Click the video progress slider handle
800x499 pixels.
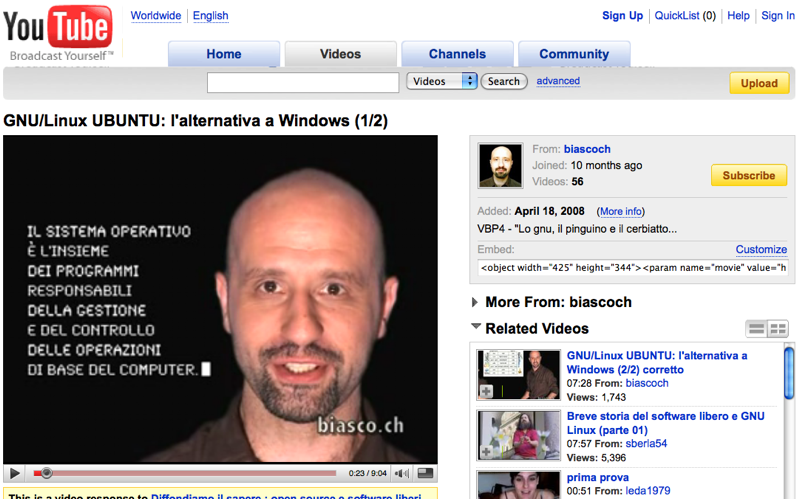(x=46, y=473)
